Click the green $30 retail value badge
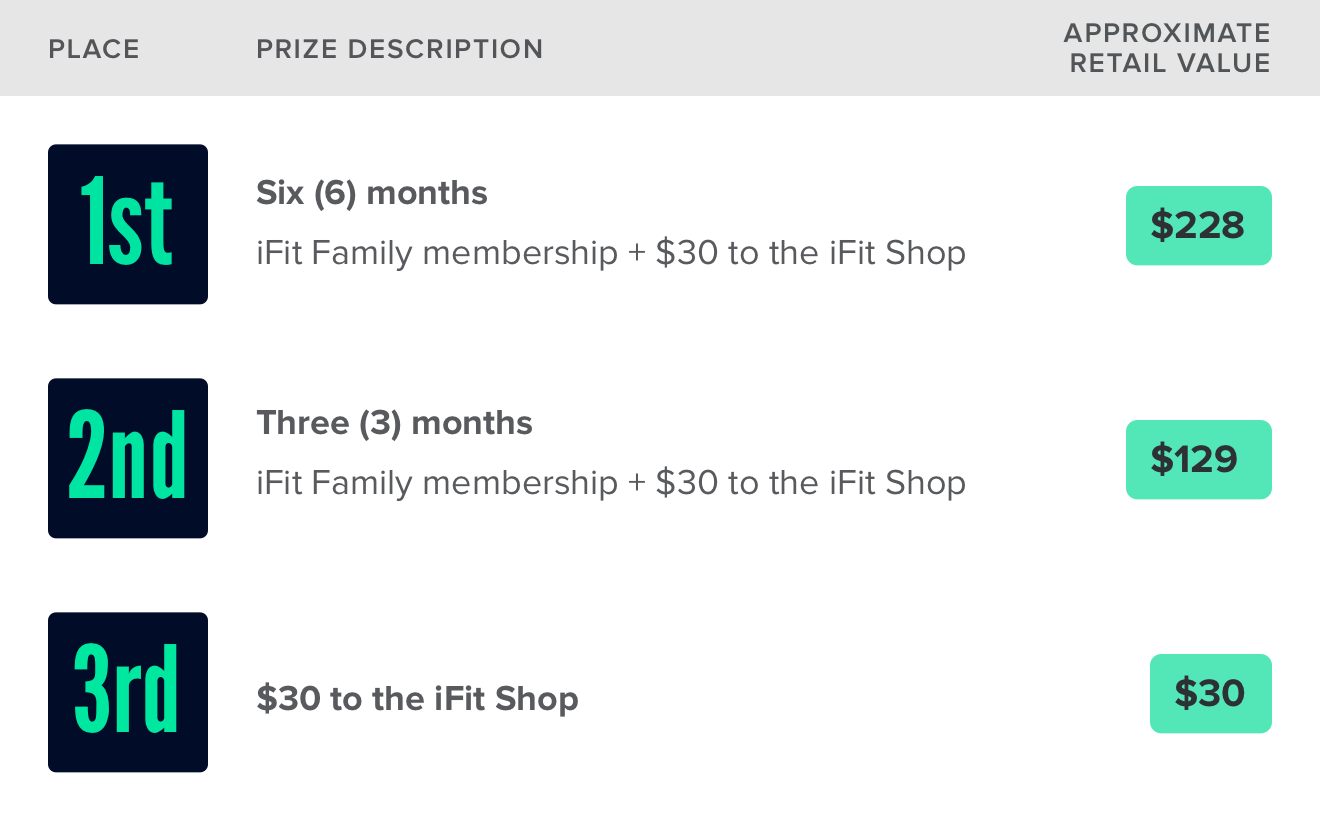Image resolution: width=1320 pixels, height=822 pixels. tap(1210, 694)
